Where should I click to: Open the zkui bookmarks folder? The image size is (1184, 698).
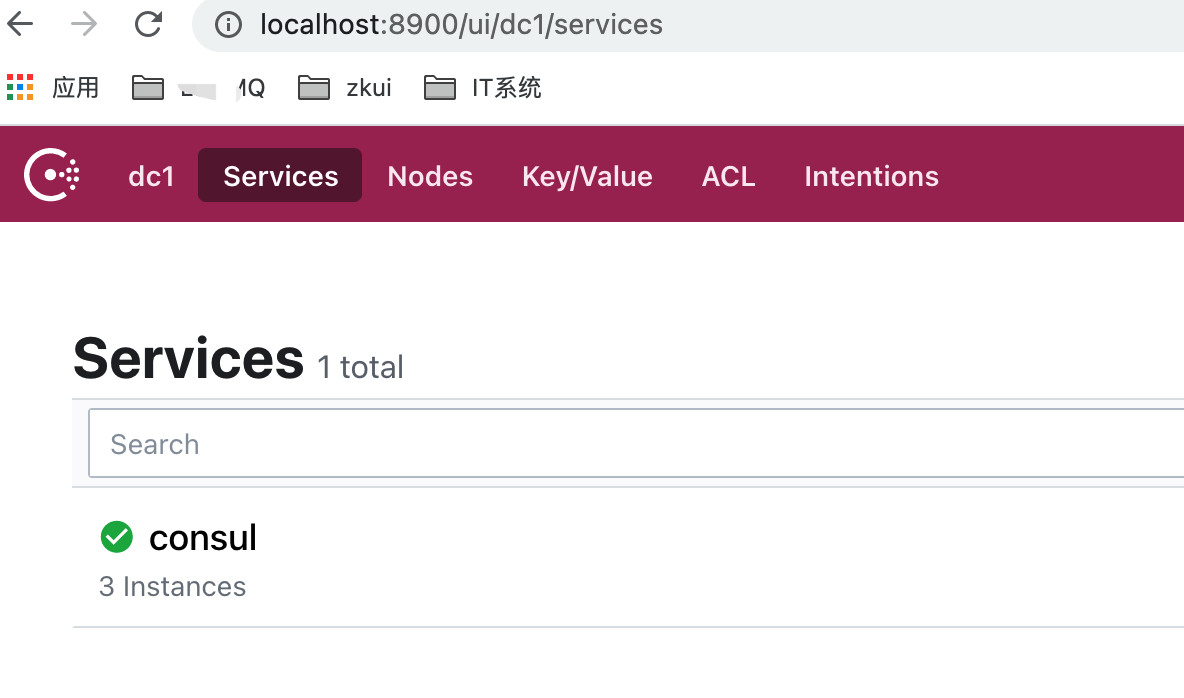pyautogui.click(x=344, y=87)
